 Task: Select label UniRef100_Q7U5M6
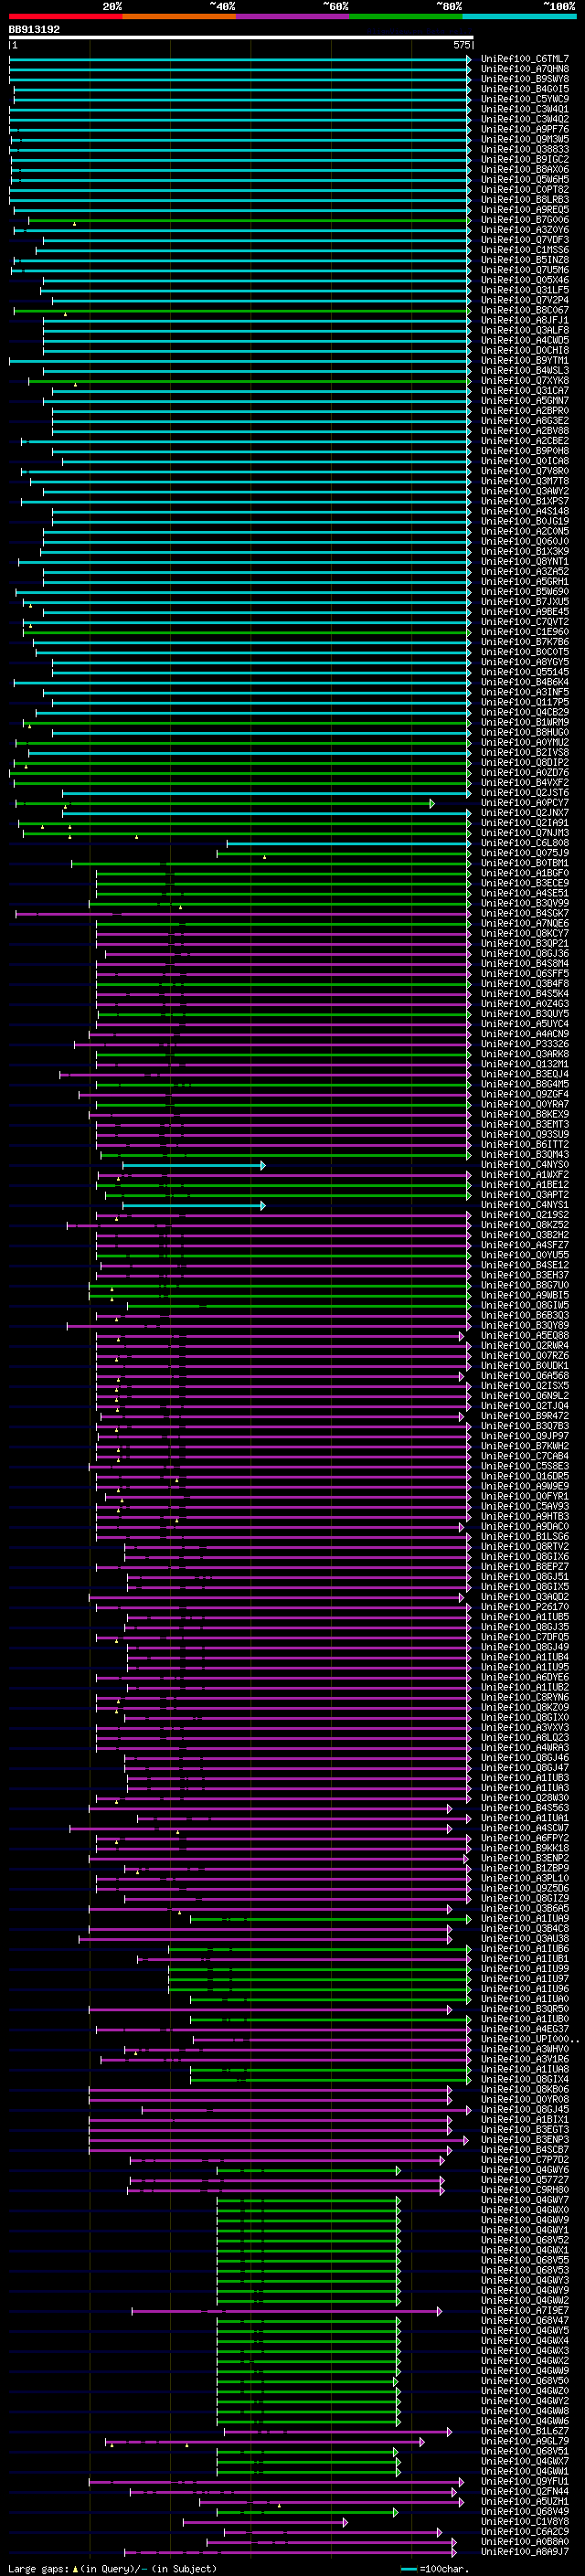[524, 270]
